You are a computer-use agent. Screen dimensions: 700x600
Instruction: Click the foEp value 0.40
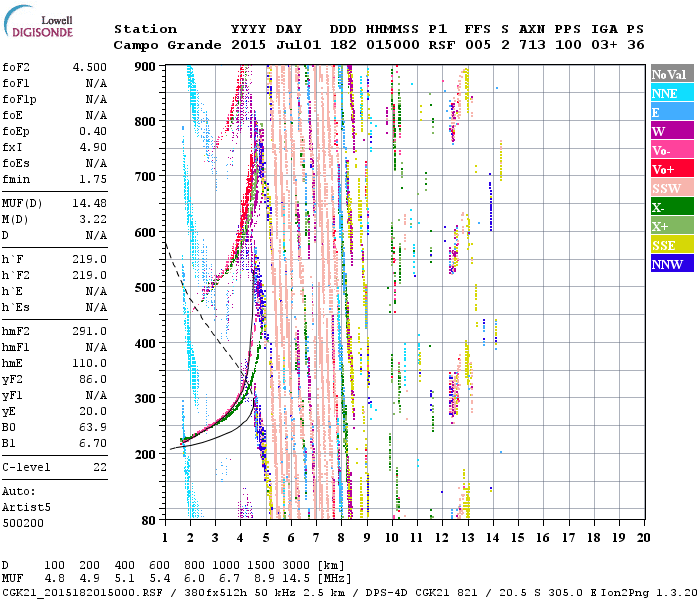pos(93,131)
